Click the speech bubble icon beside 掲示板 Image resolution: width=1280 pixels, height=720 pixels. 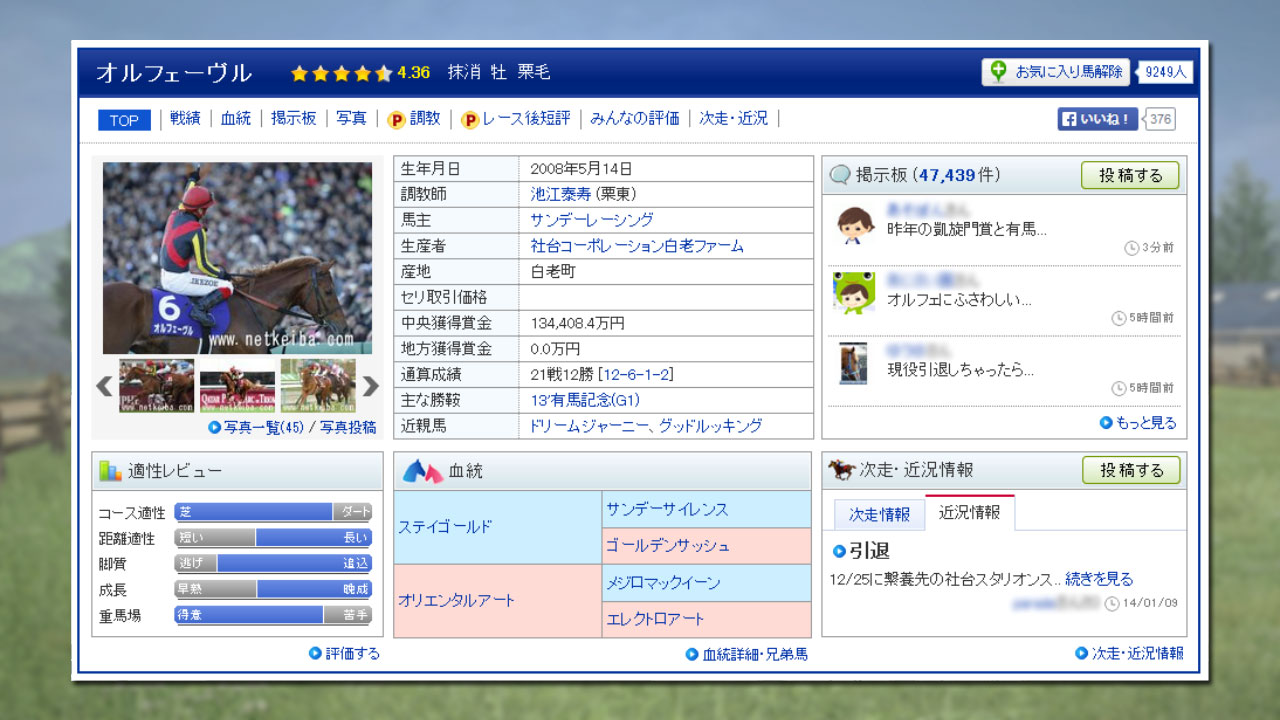click(840, 176)
